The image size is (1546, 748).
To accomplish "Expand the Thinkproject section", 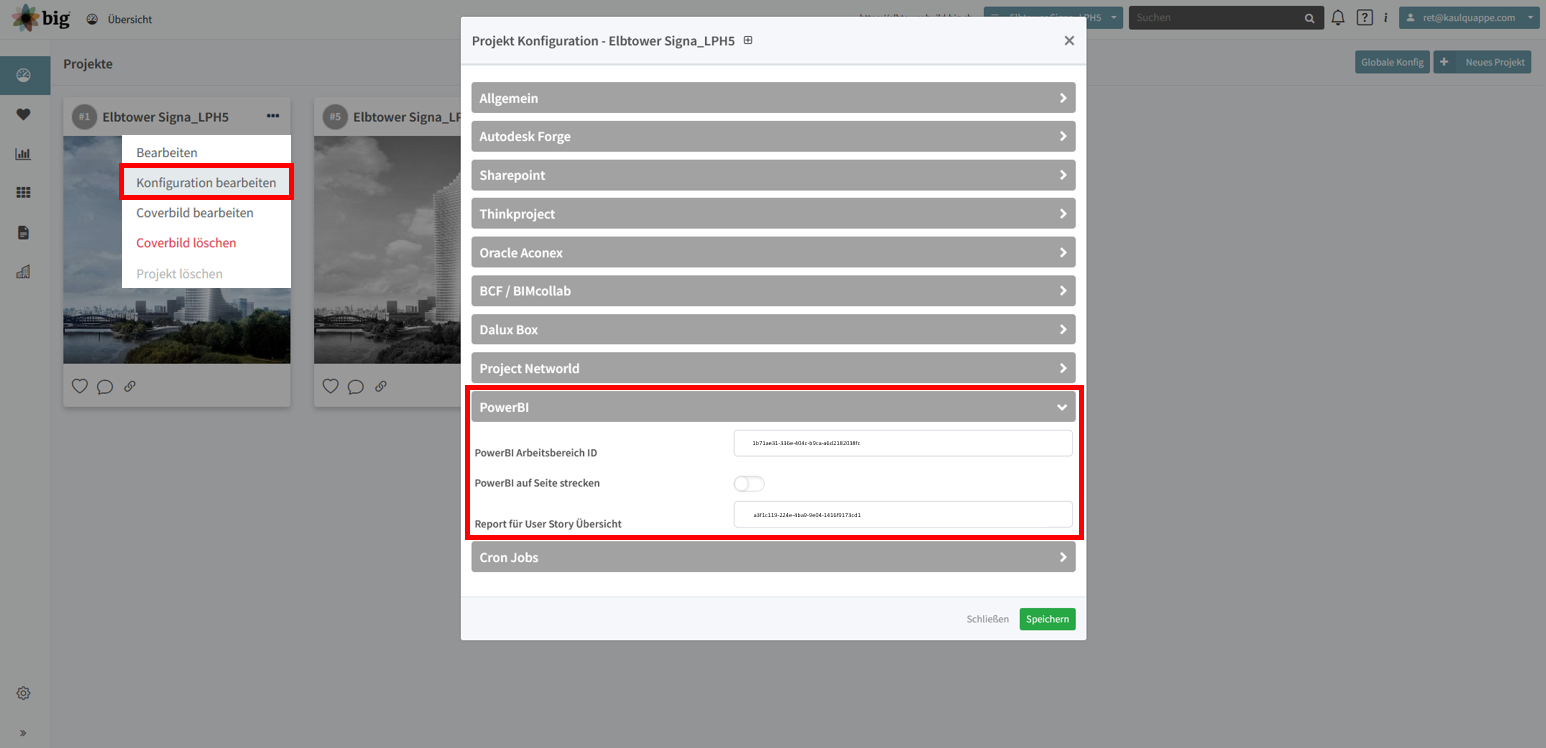I will [x=773, y=214].
